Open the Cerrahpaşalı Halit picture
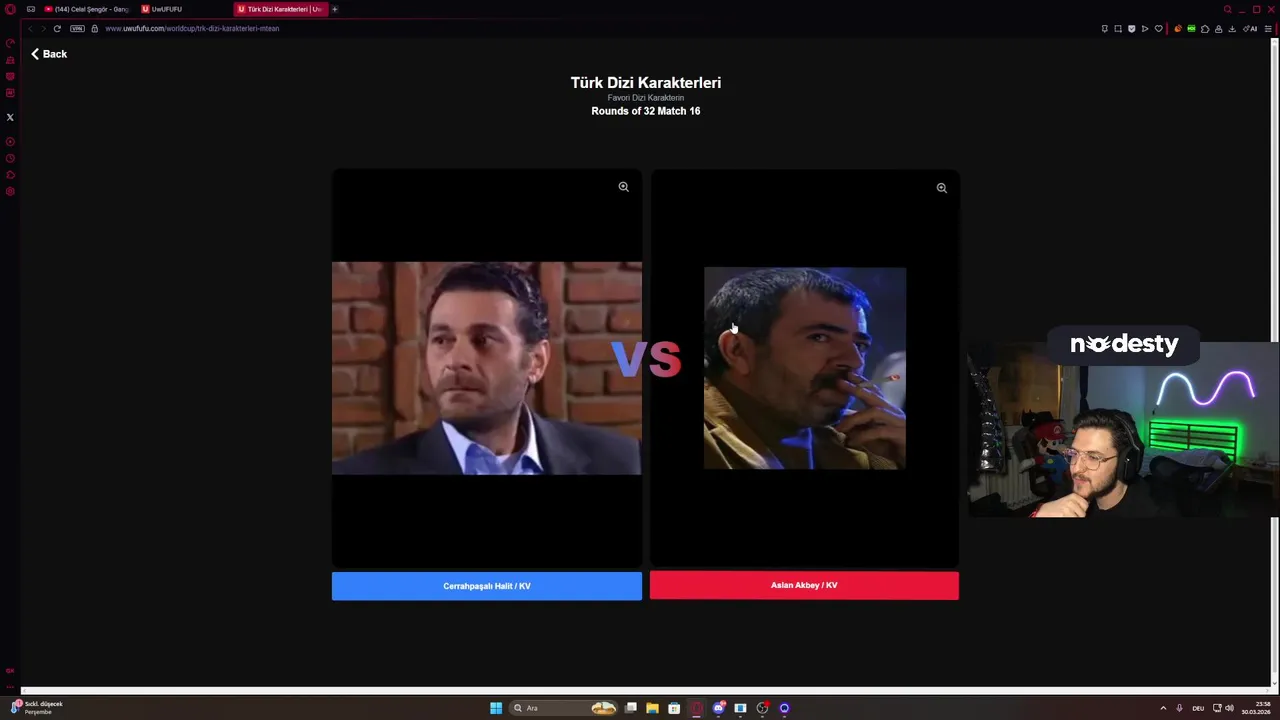Viewport: 1280px width, 720px height. coord(487,368)
